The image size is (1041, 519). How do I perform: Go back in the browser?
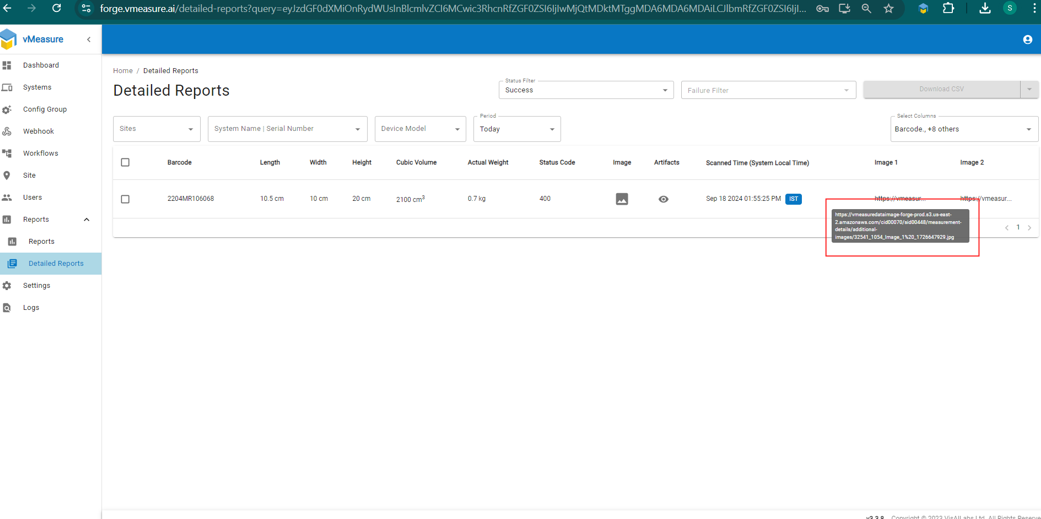click(7, 8)
